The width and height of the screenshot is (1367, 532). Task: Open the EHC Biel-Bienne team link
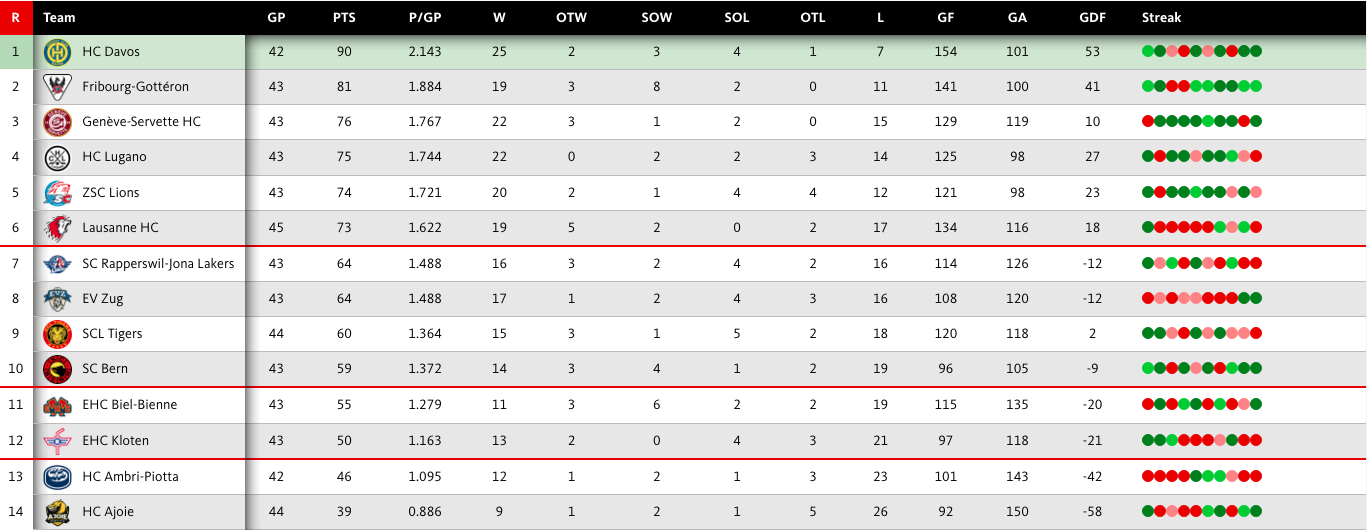click(x=129, y=405)
